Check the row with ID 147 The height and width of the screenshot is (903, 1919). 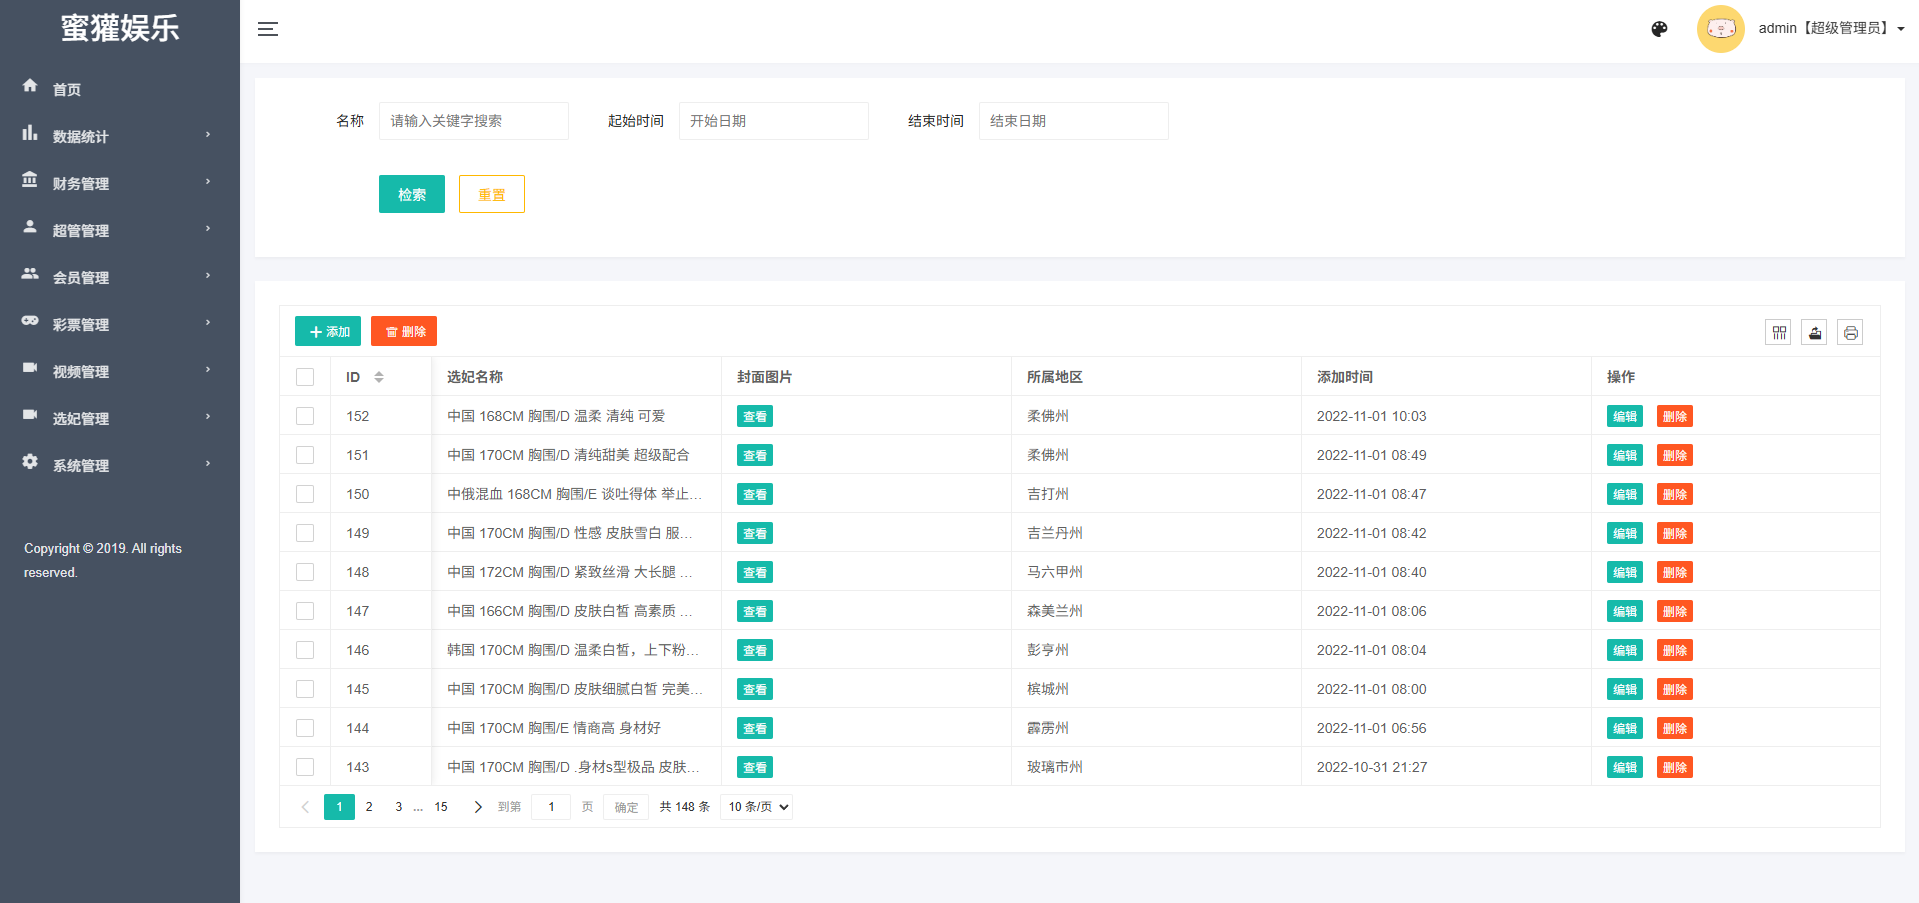[x=305, y=611]
